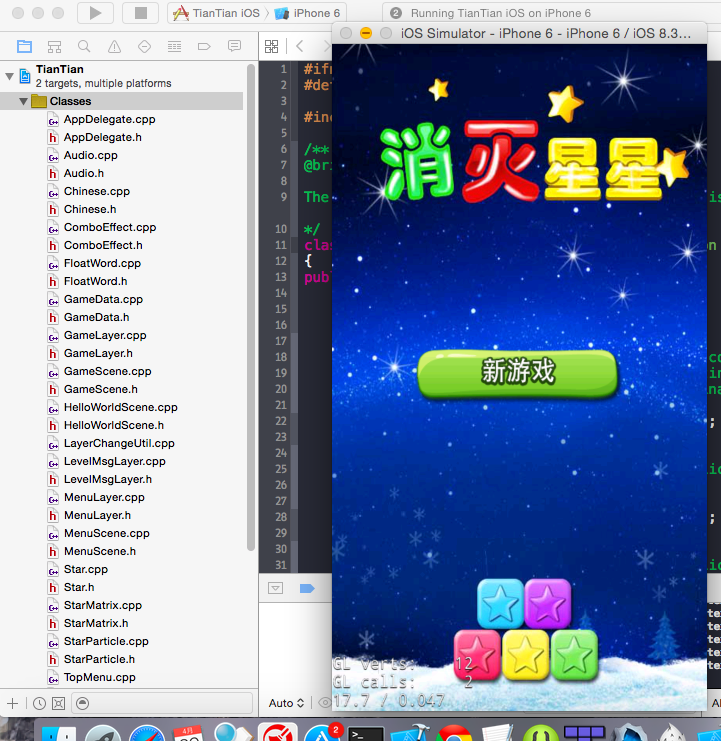
Task: Show the Symbol navigator
Action: point(54,46)
